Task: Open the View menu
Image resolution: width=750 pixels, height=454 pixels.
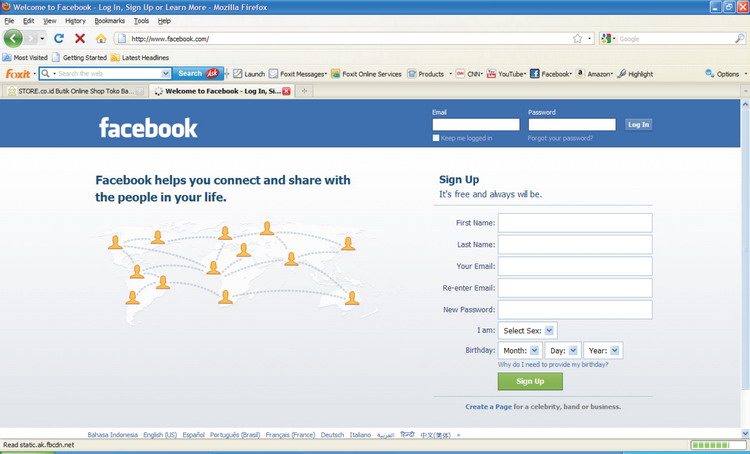Action: 49,21
